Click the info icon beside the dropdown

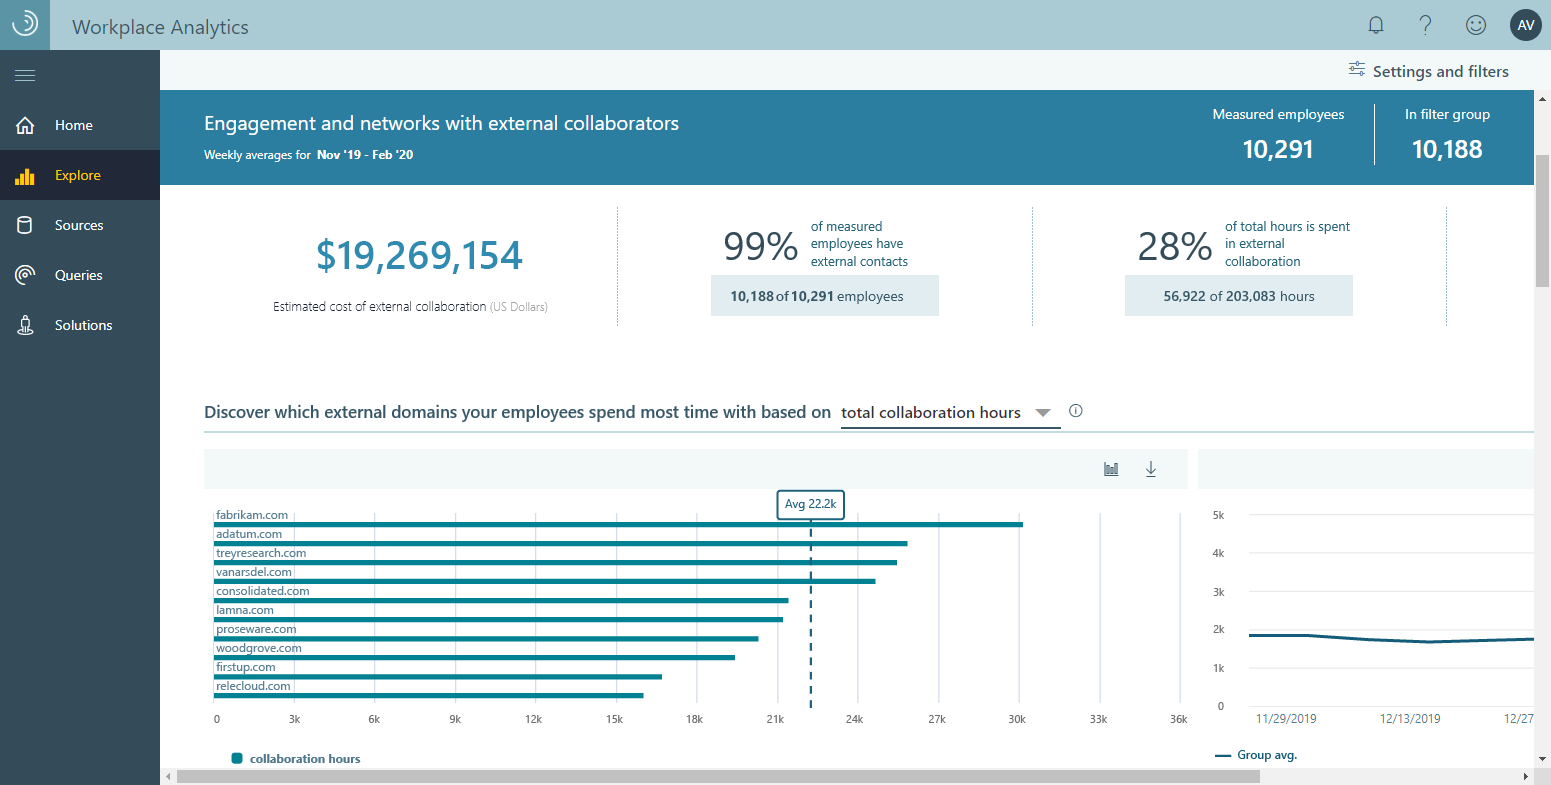(x=1076, y=411)
